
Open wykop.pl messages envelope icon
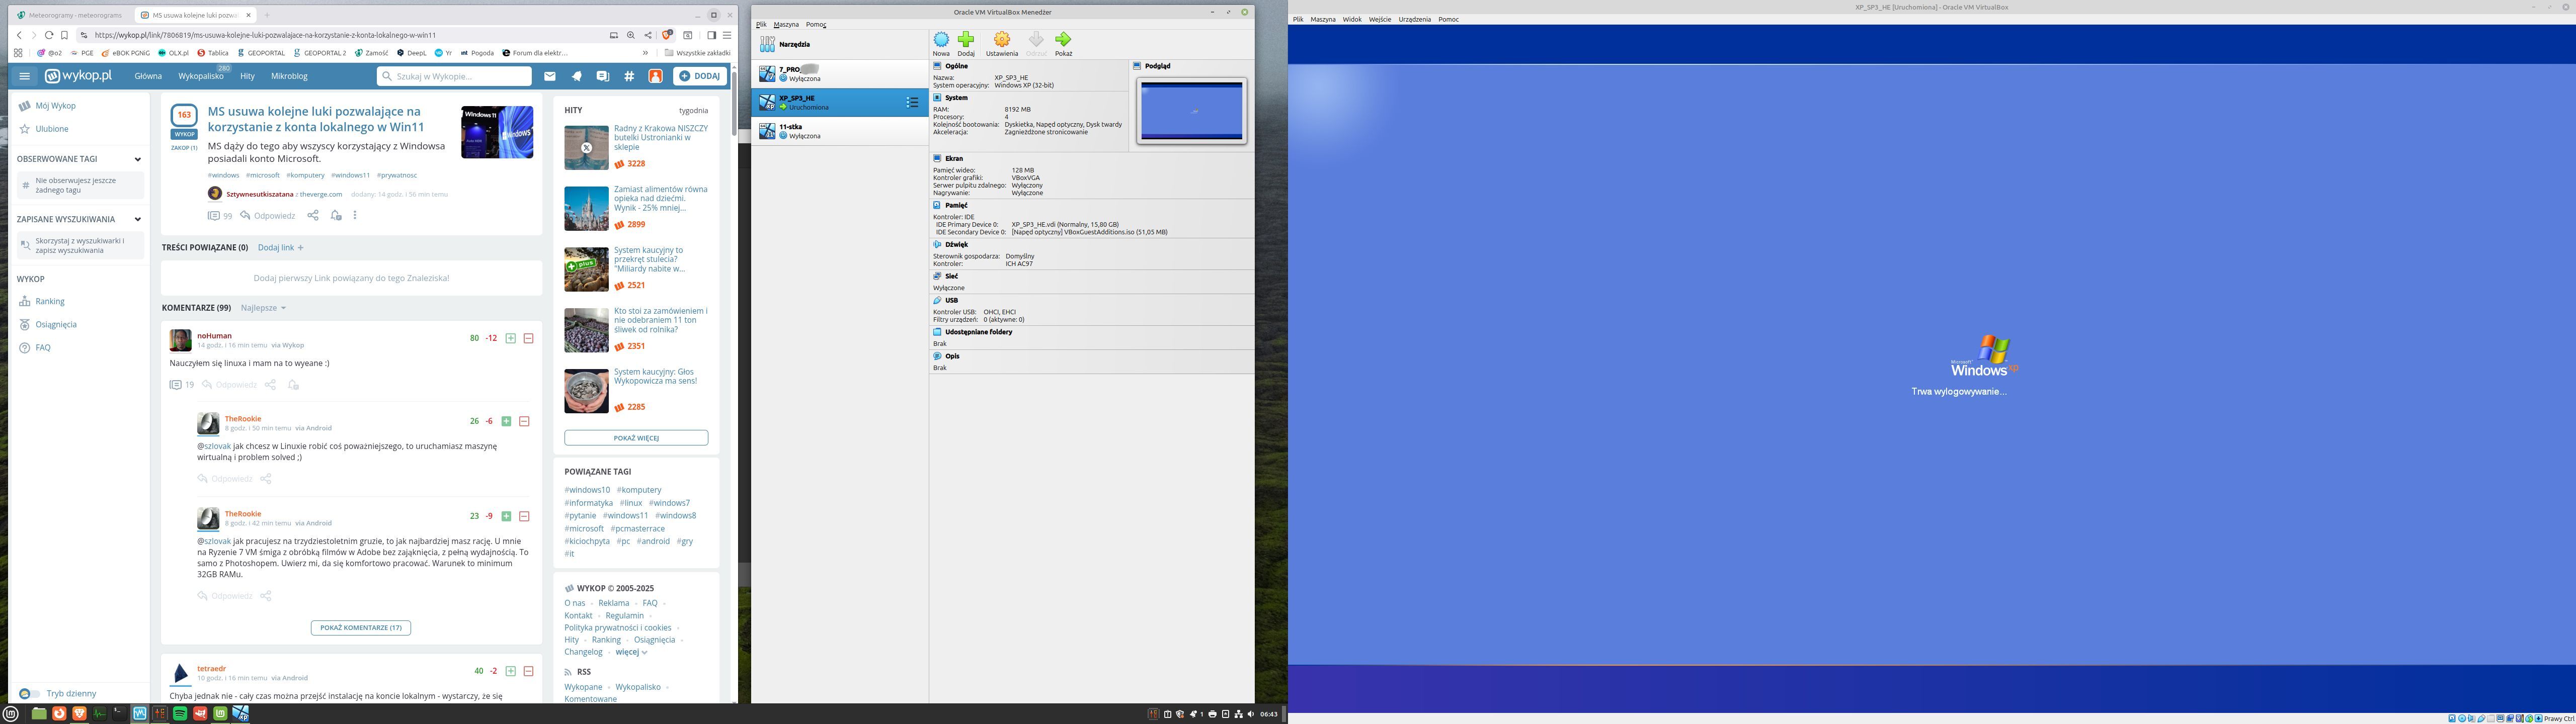(x=550, y=76)
